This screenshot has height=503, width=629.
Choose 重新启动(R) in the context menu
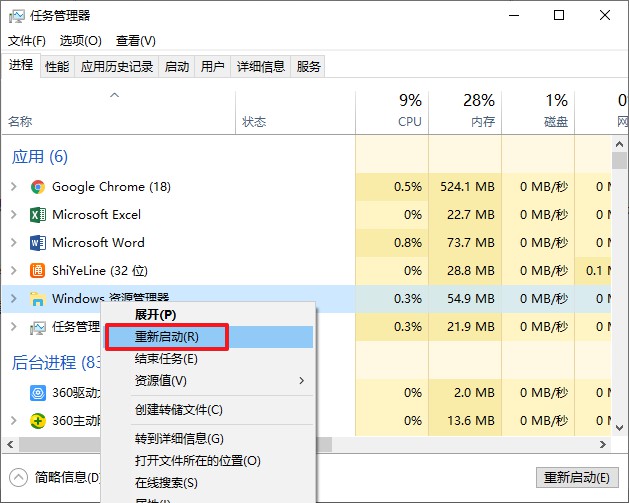208,337
